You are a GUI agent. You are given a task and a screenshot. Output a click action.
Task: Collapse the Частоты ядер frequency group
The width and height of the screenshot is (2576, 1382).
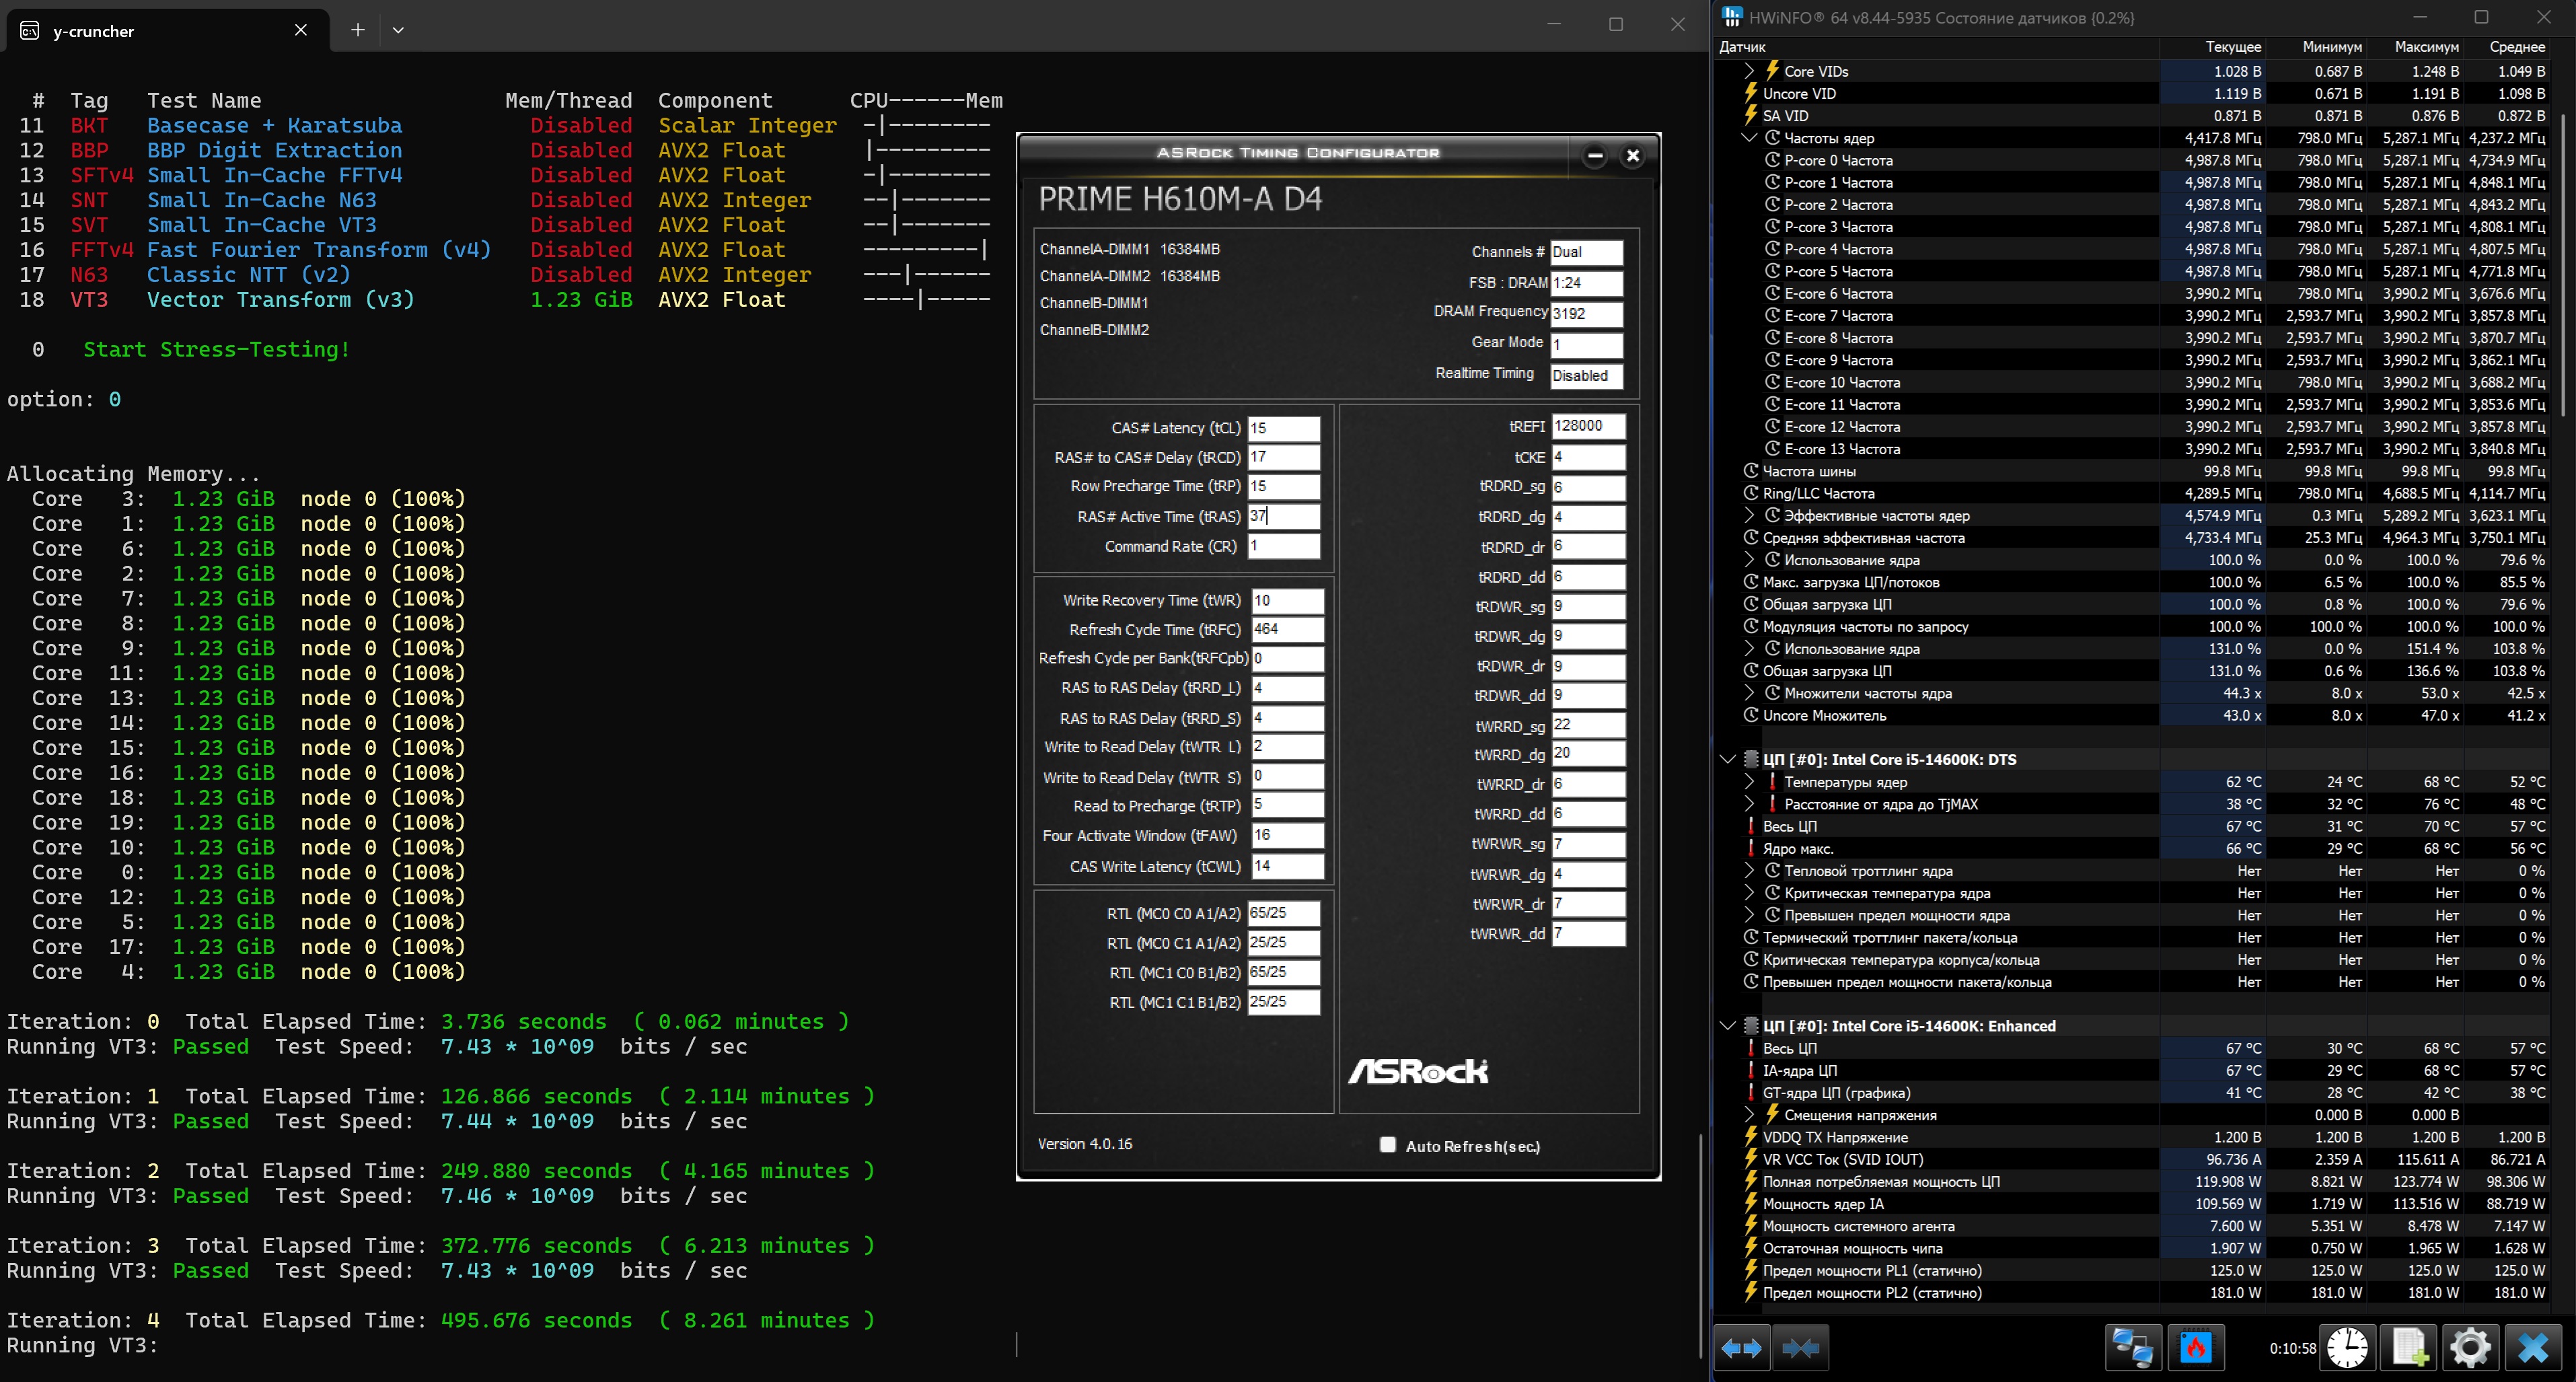(x=1749, y=138)
